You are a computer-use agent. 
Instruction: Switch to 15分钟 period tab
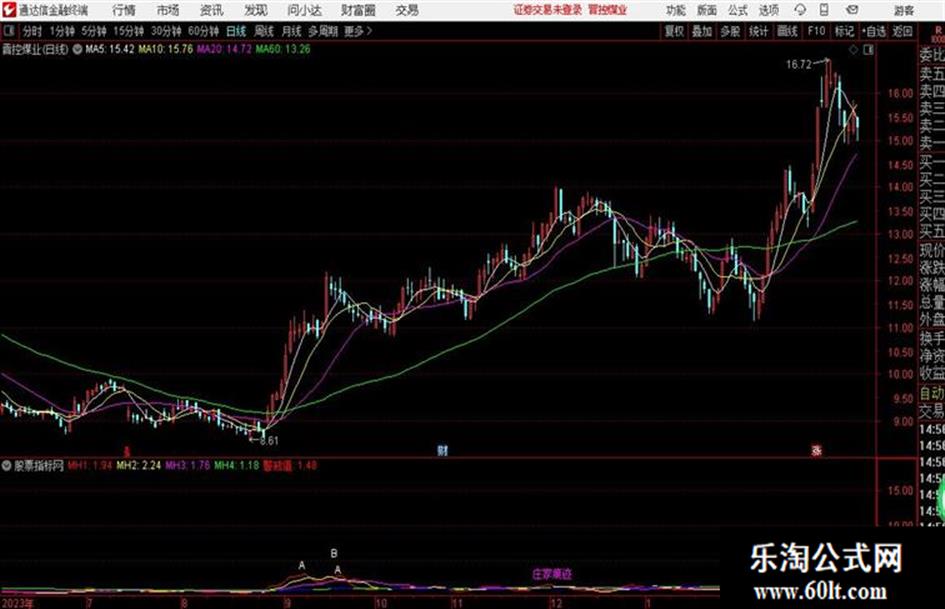[128, 31]
